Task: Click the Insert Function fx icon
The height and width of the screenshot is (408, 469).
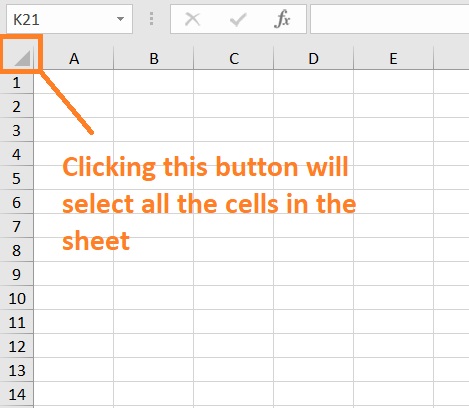Action: pyautogui.click(x=282, y=19)
